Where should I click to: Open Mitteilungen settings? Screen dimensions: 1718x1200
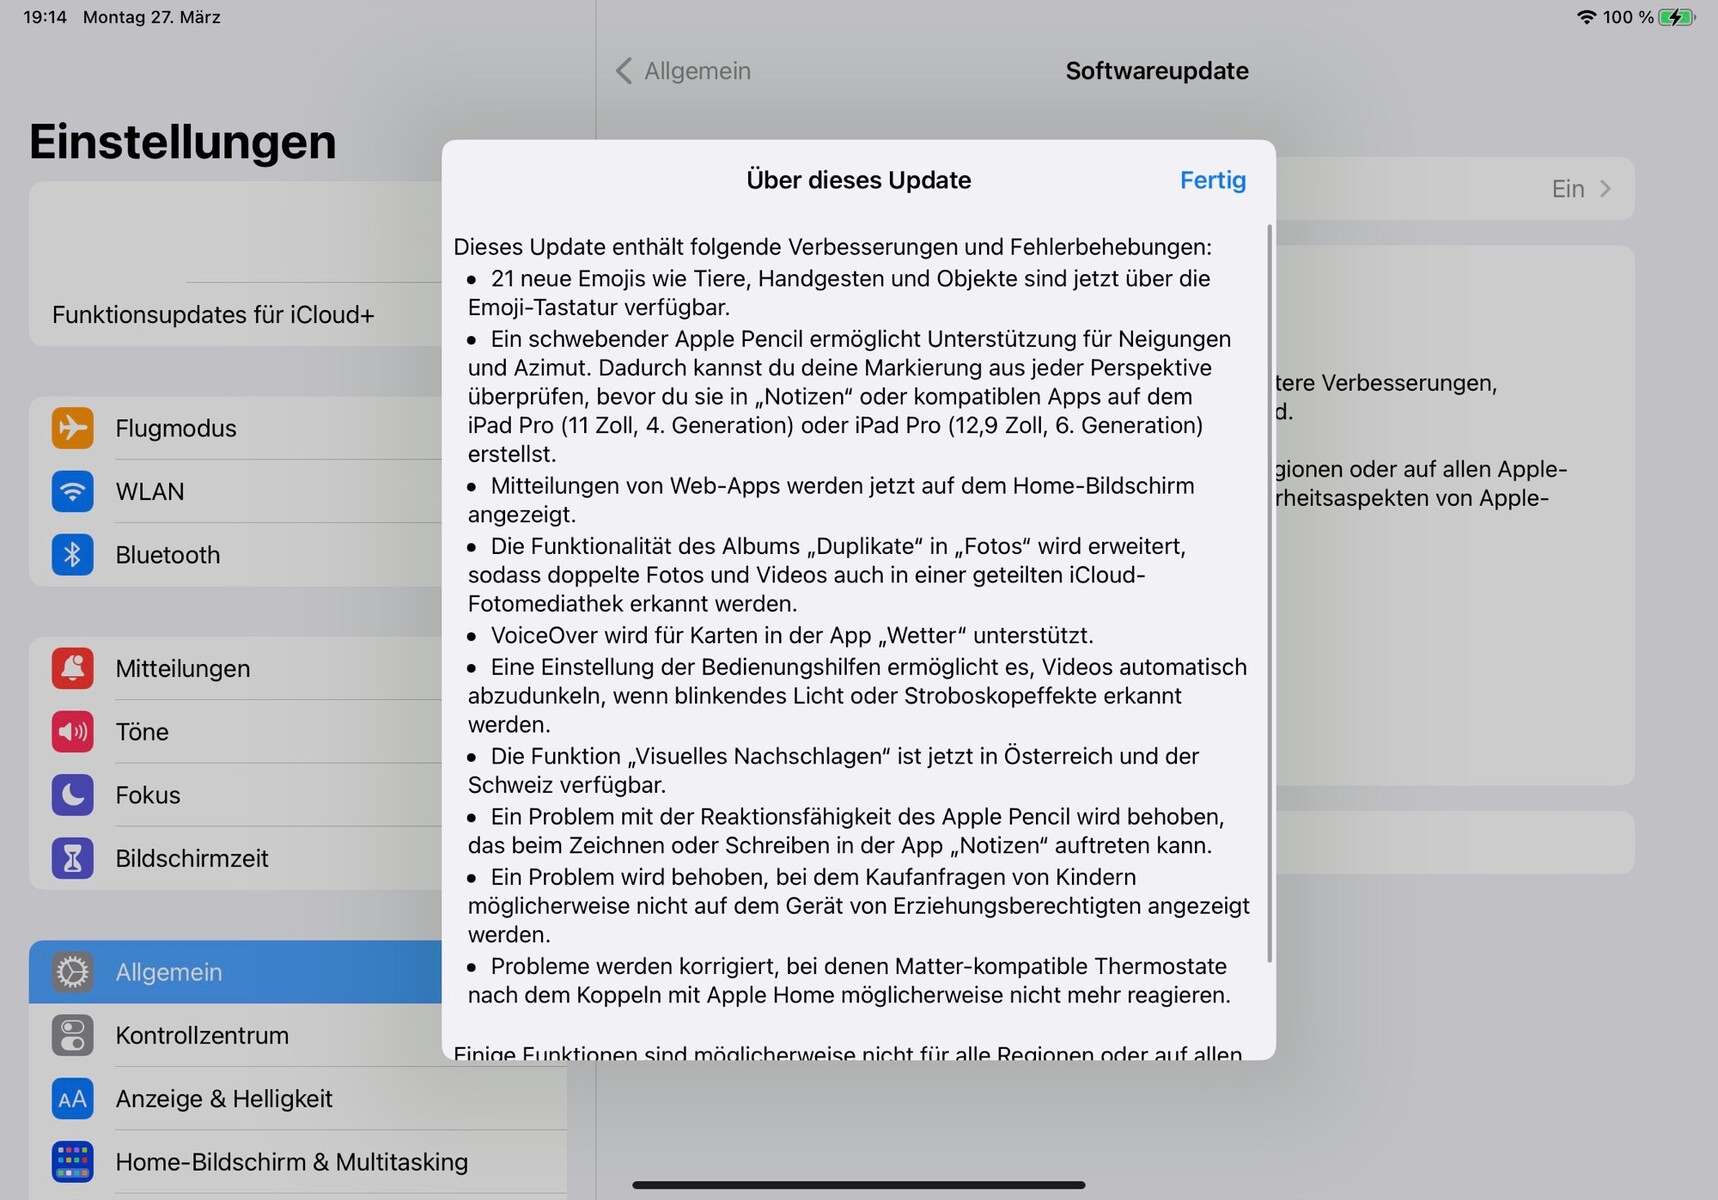tap(236, 668)
